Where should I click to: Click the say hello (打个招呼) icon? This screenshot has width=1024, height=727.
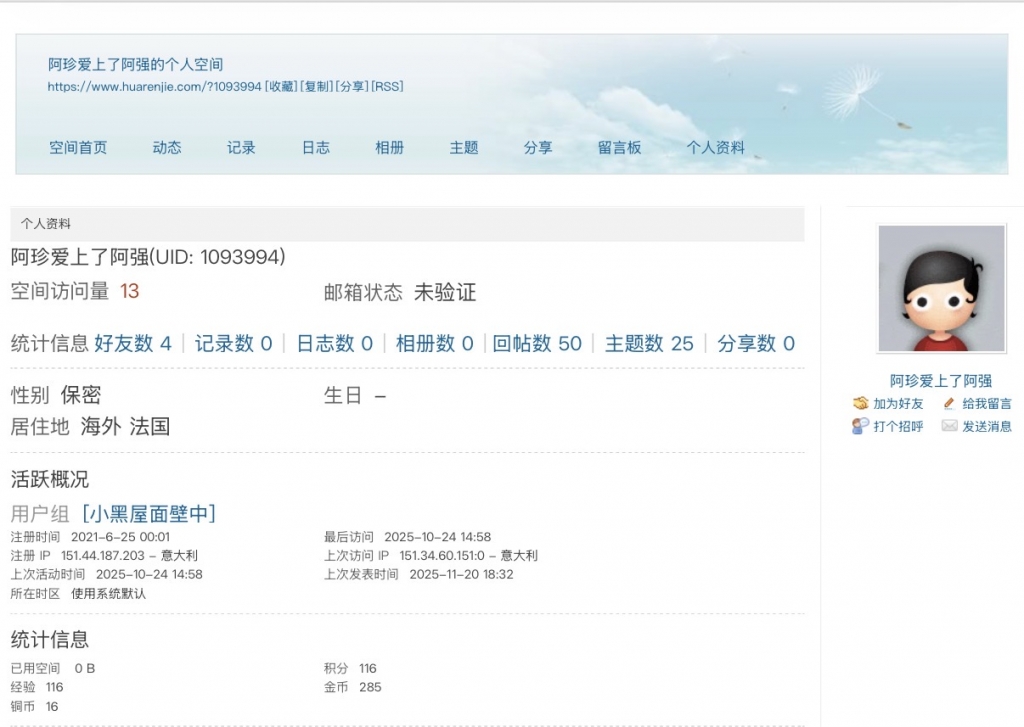860,426
